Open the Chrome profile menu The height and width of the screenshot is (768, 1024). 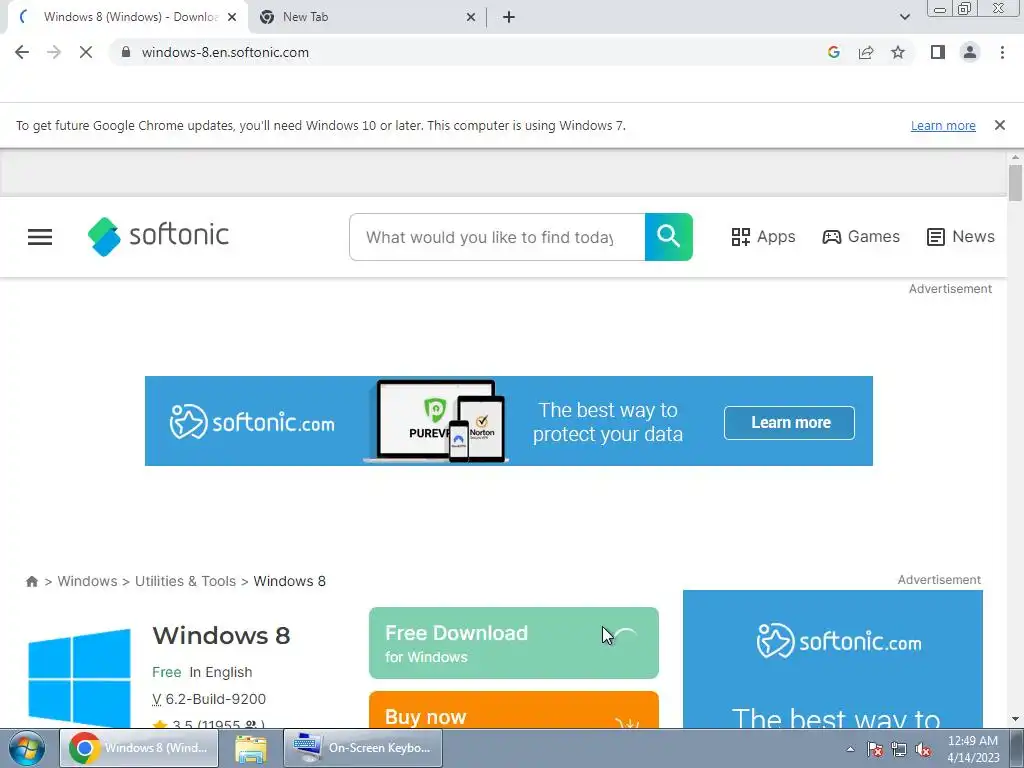click(970, 52)
